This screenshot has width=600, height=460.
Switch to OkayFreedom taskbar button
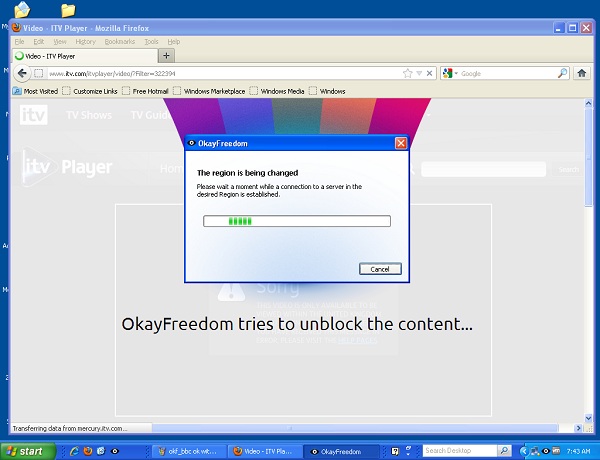[x=340, y=451]
